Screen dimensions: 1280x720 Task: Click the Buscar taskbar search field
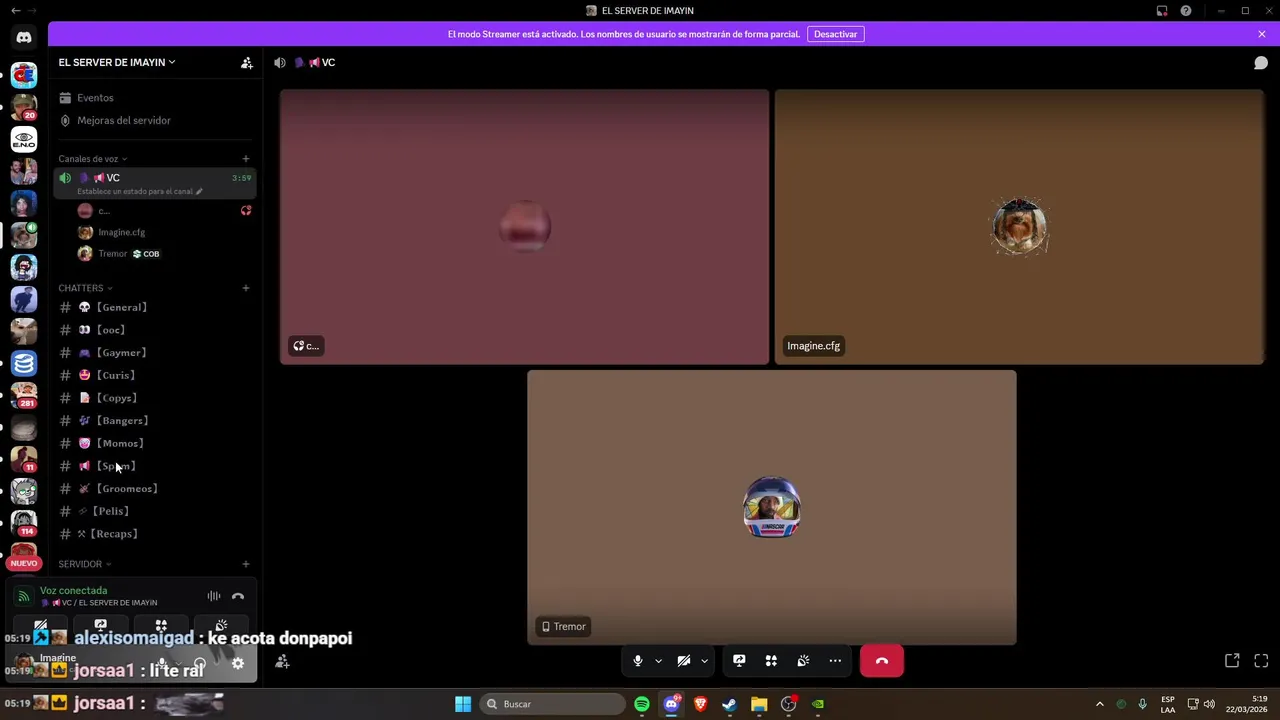pos(552,704)
